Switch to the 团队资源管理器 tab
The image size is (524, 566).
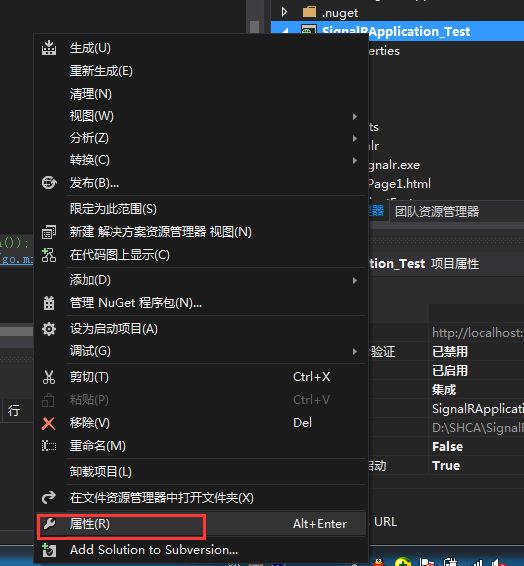(437, 211)
